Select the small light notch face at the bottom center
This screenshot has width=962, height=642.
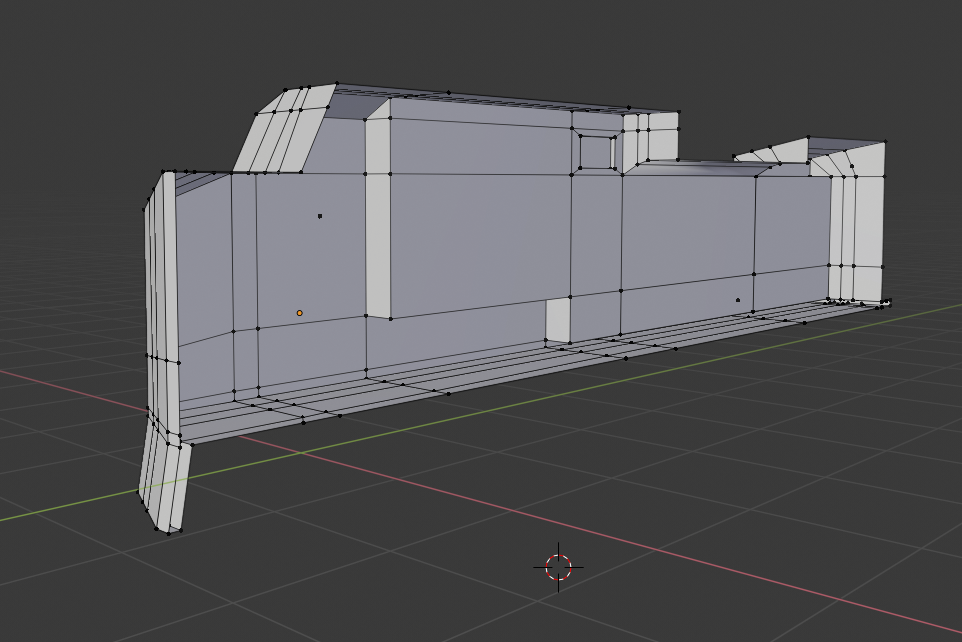pos(558,320)
